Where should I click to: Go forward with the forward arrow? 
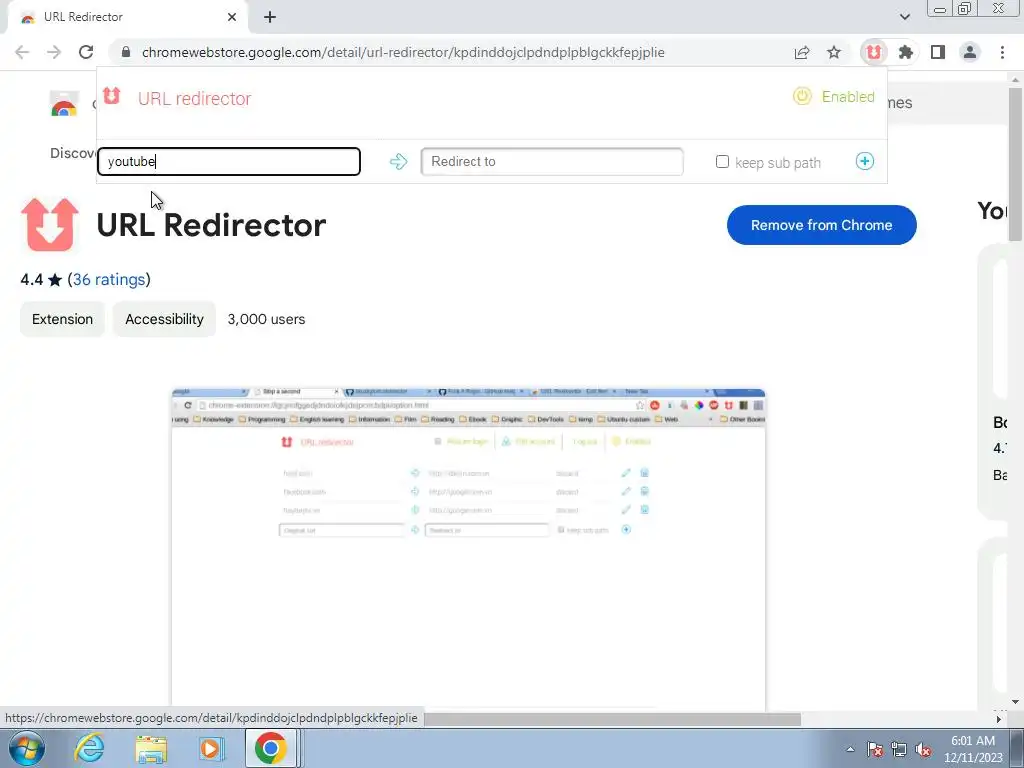coord(54,52)
